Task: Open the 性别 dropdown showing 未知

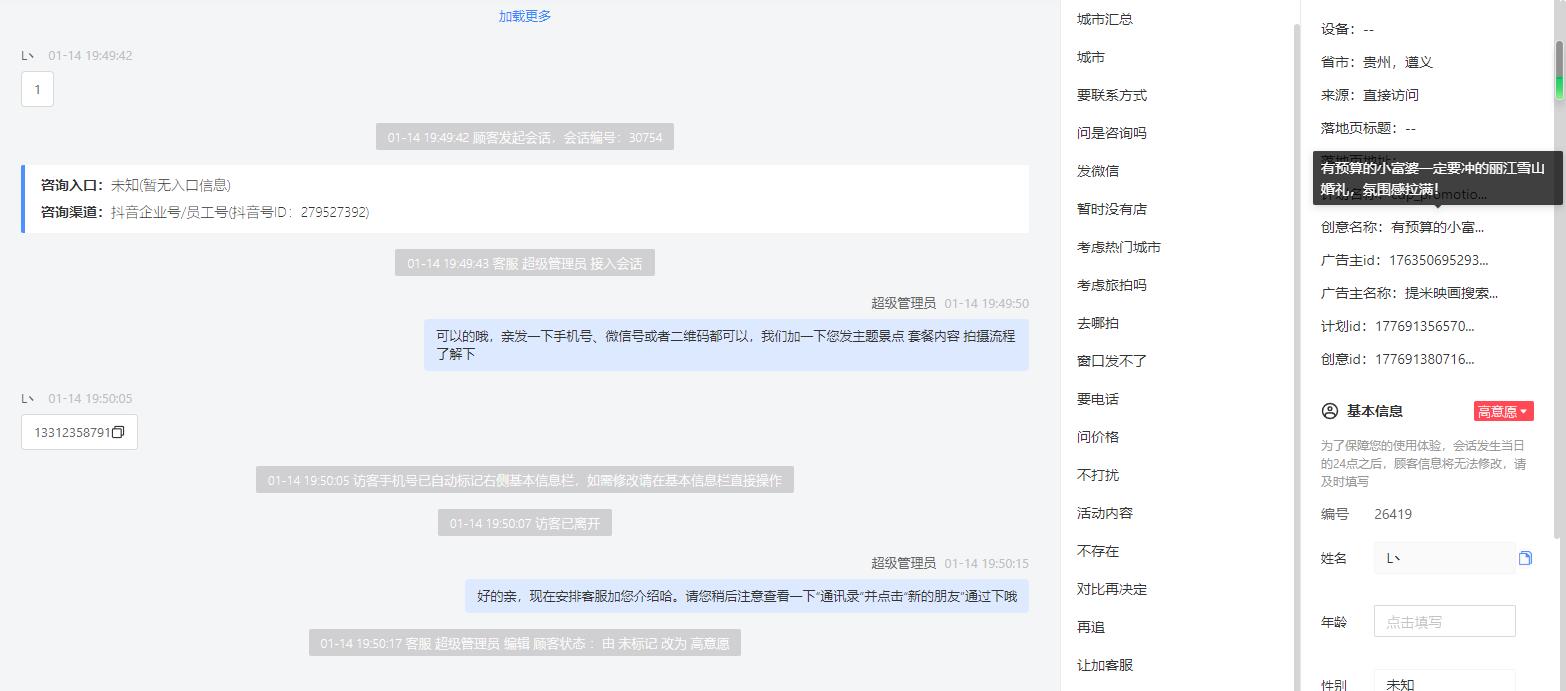Action: 1444,681
